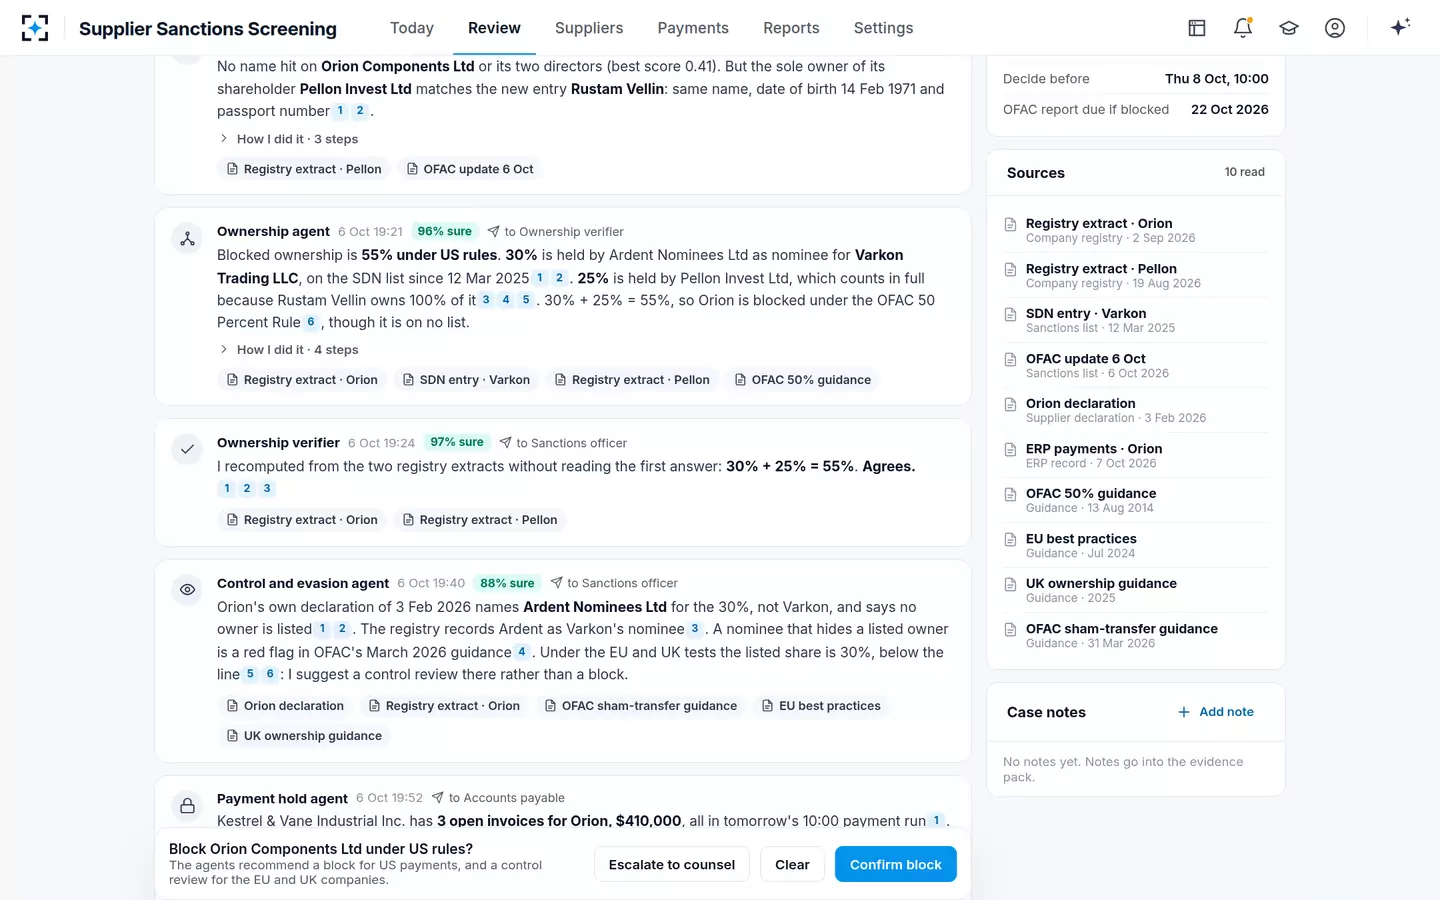Click the Payment hold agent lock icon

(x=187, y=805)
